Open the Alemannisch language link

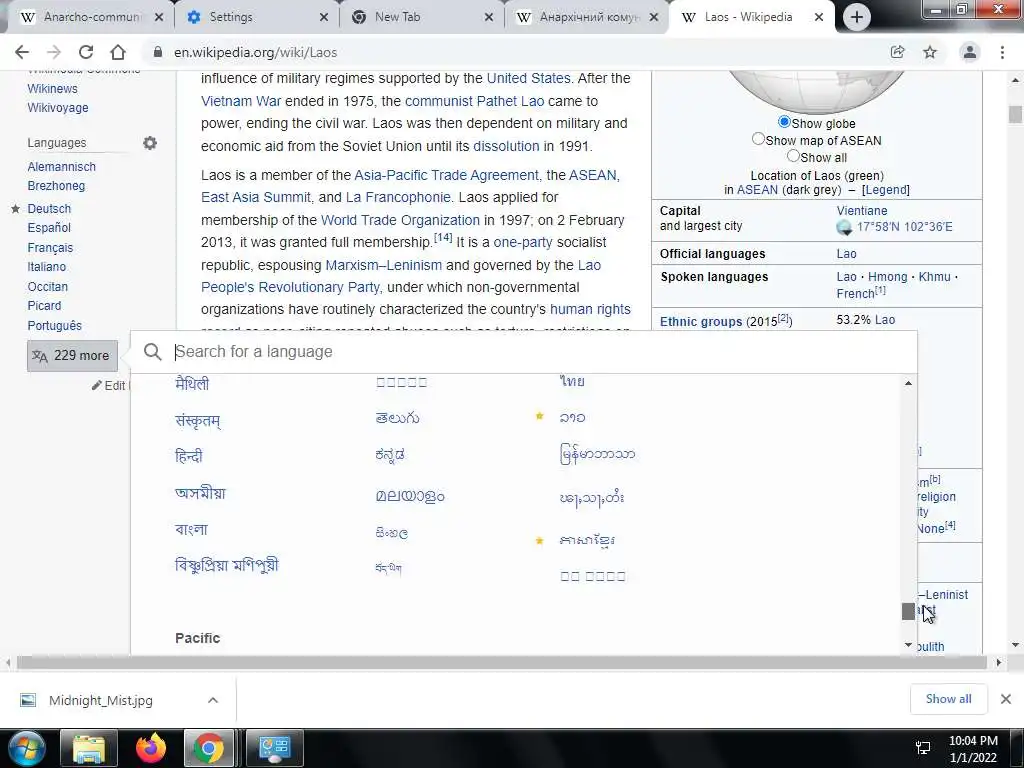[61, 167]
